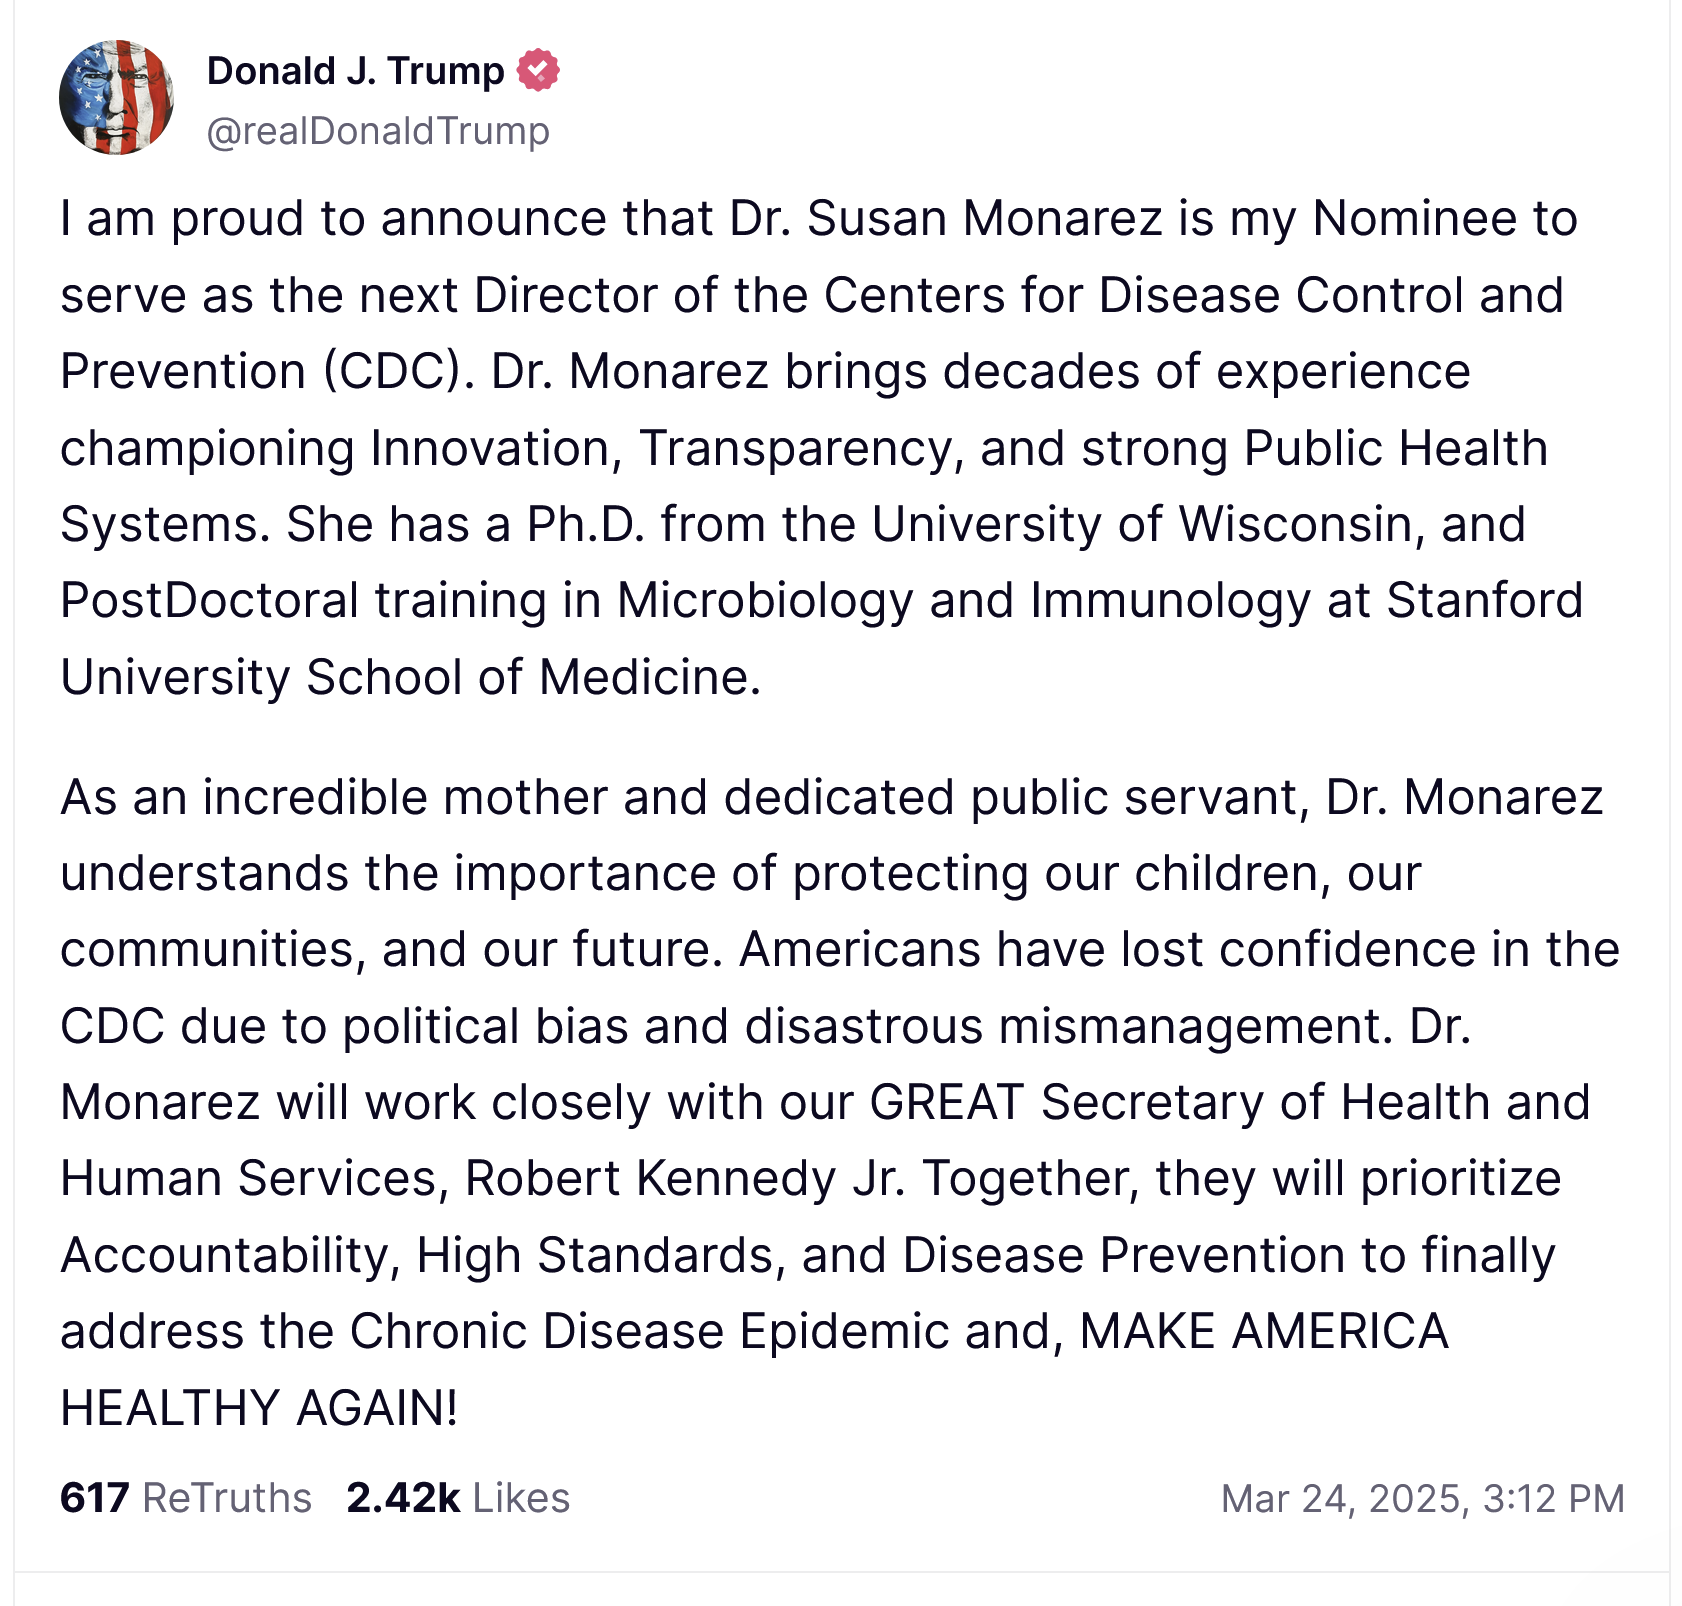Viewport: 1682px width, 1606px height.
Task: Click the "HEALTHY AGAIN!" closing text
Action: (259, 1408)
